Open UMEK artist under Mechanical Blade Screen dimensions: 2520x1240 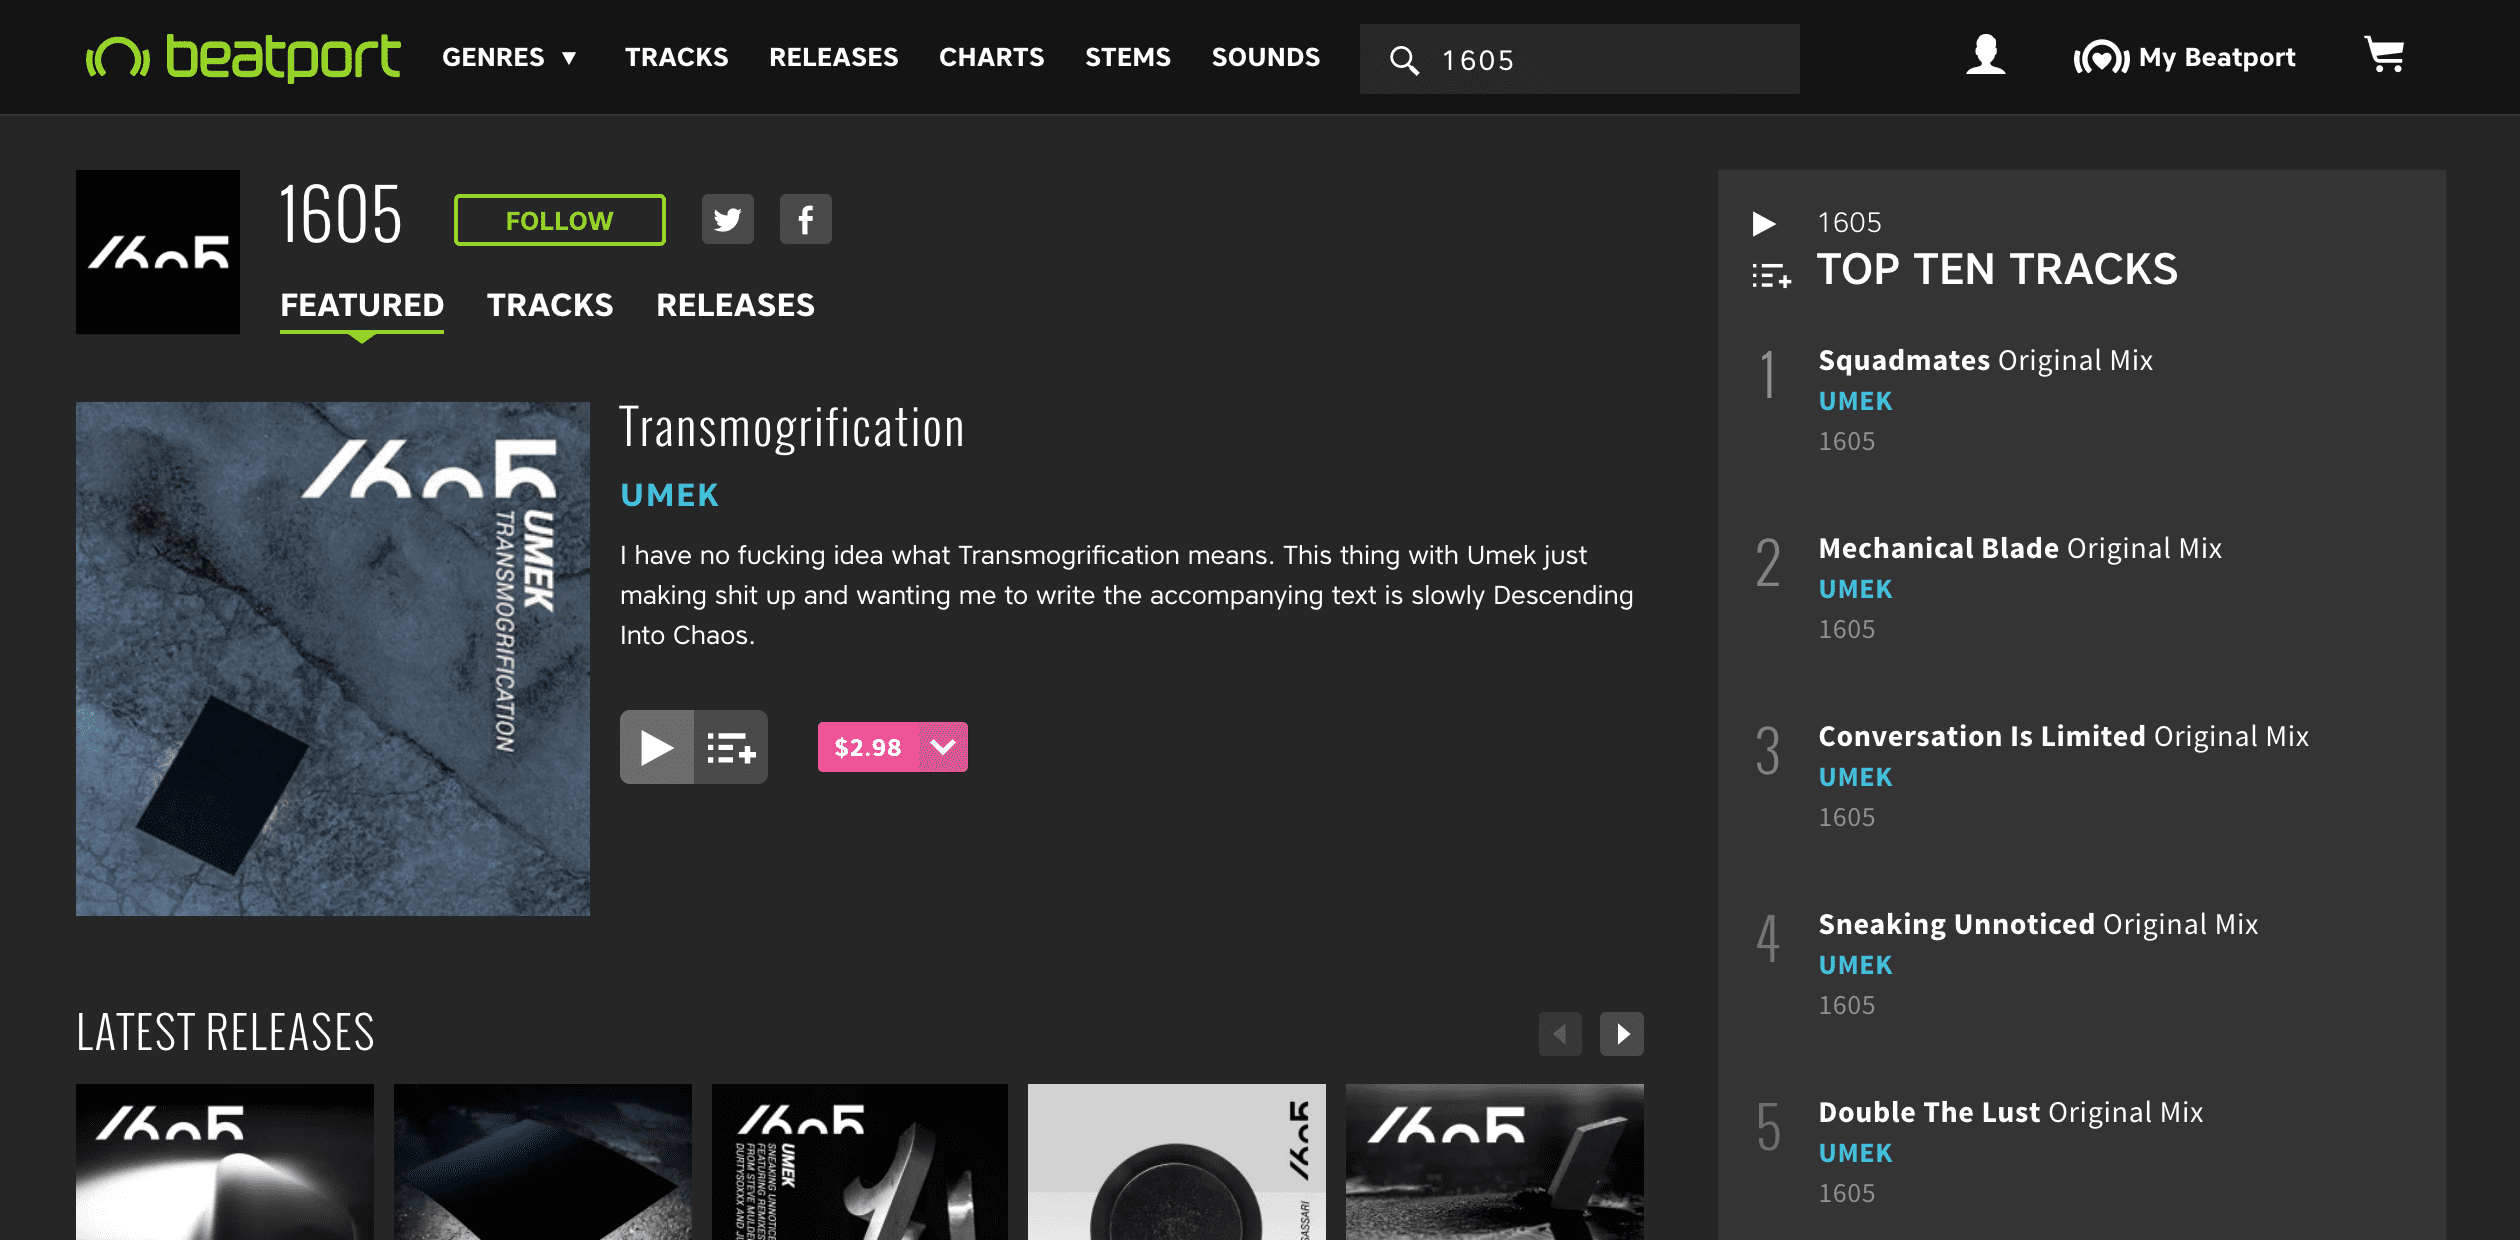tap(1855, 589)
